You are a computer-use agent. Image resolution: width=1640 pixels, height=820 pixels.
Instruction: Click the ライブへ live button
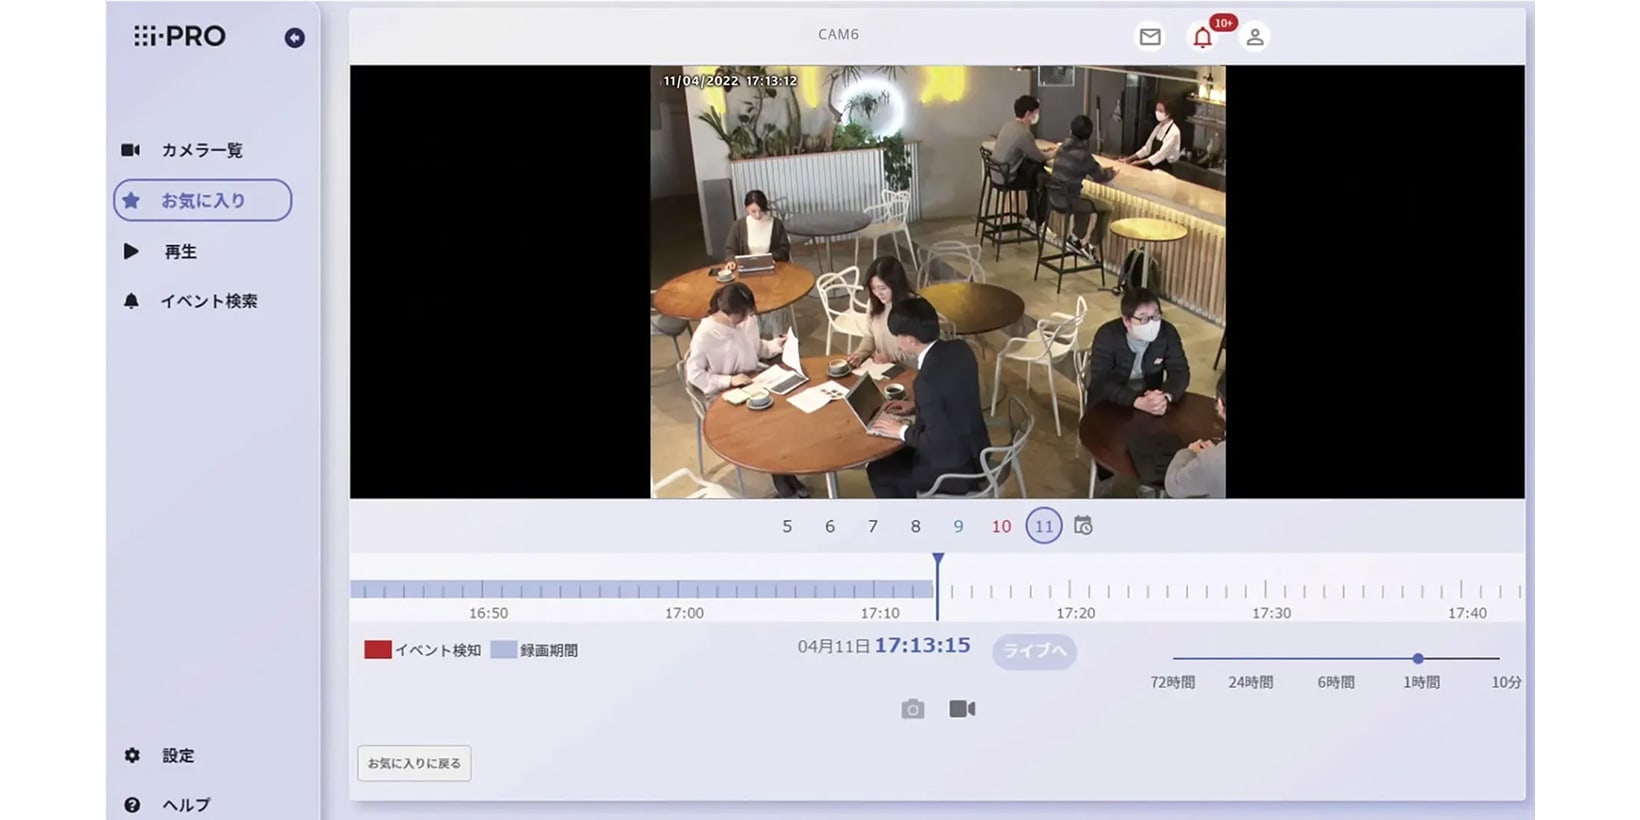click(x=1034, y=651)
